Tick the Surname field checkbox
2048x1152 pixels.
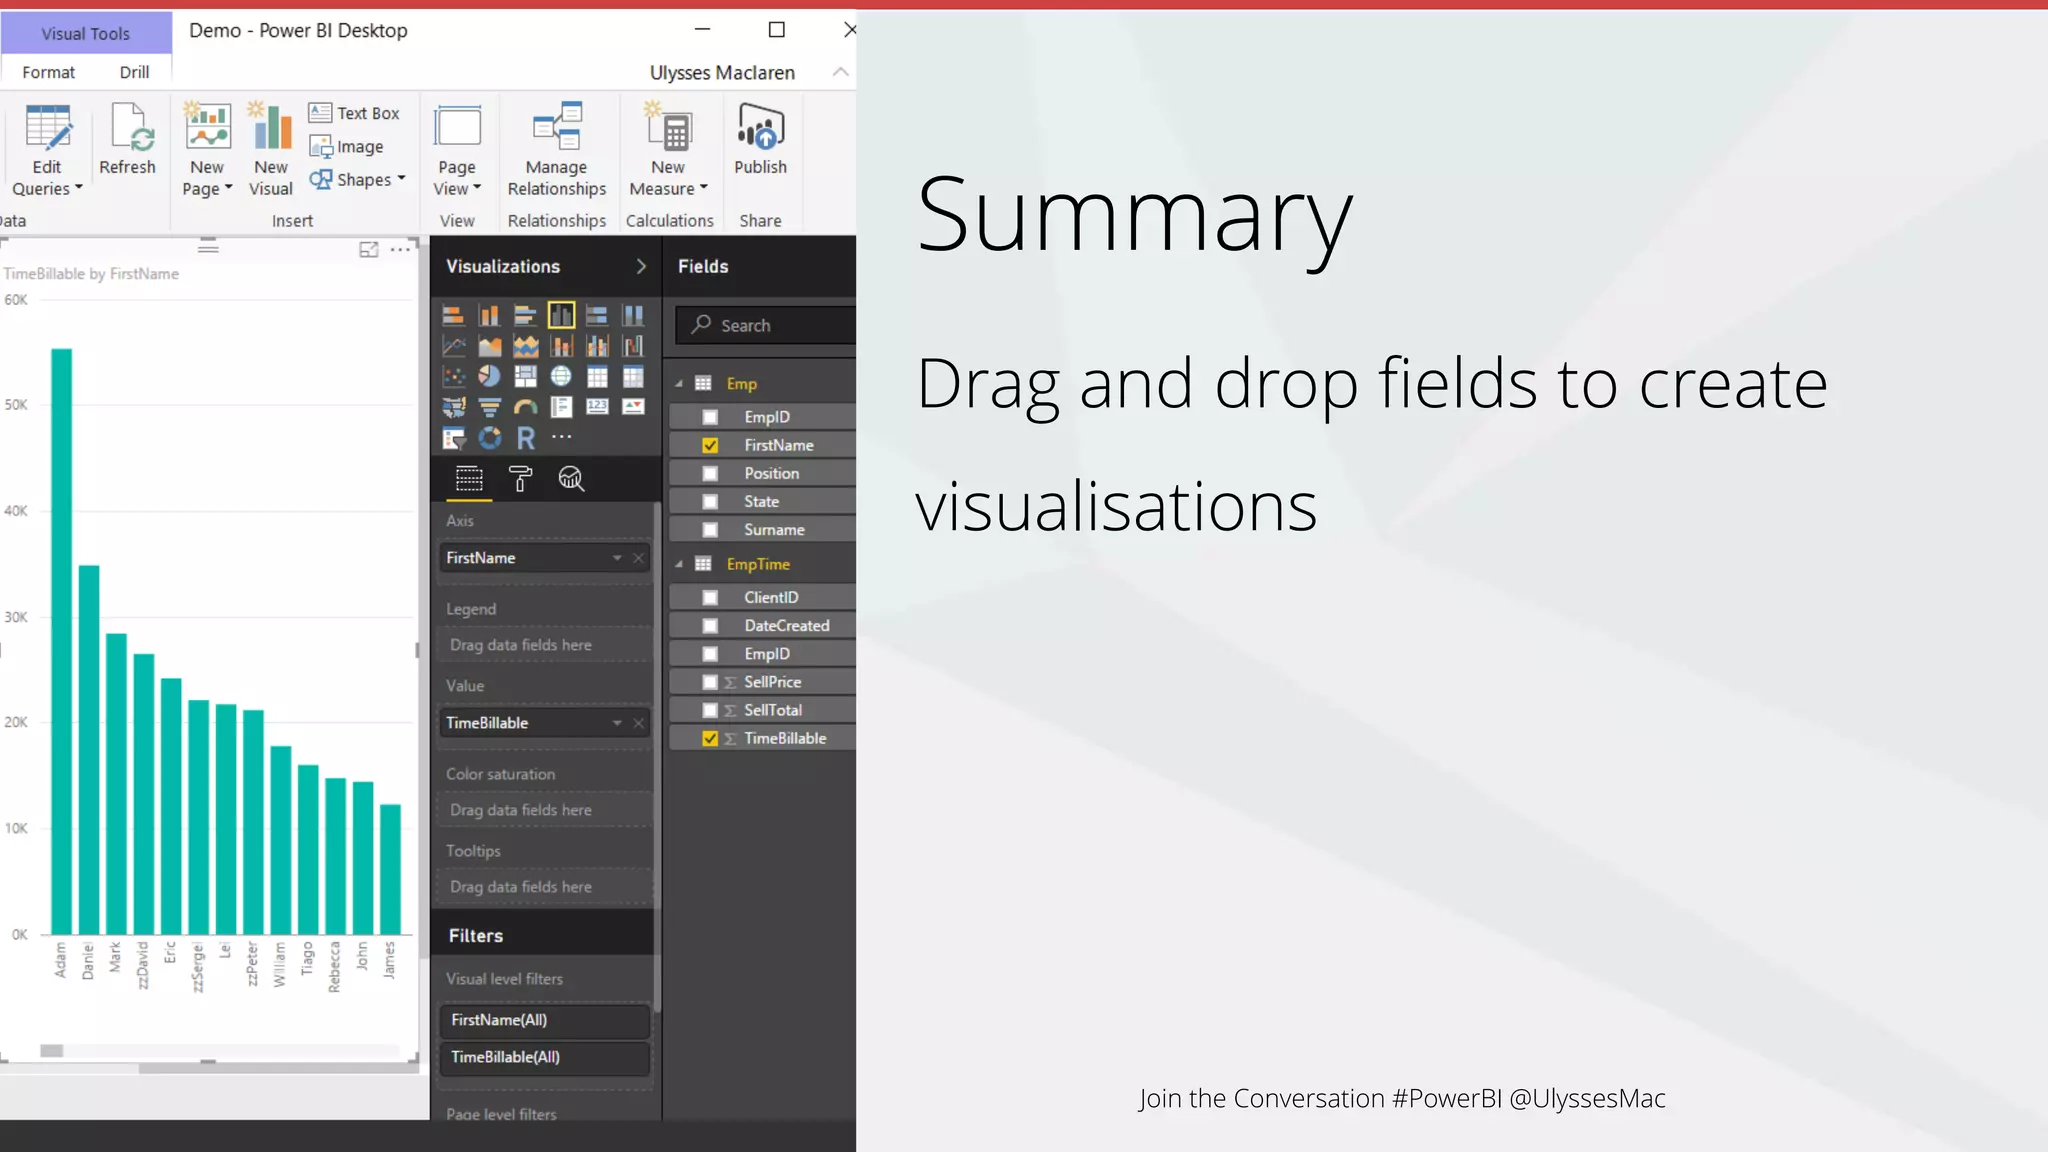(710, 530)
